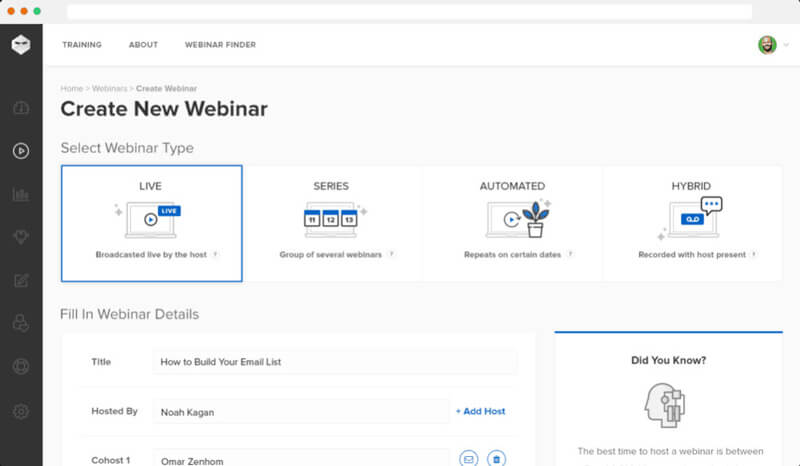This screenshot has width=800, height=466.
Task: Click the 'Hosted By' label
Action: [114, 411]
